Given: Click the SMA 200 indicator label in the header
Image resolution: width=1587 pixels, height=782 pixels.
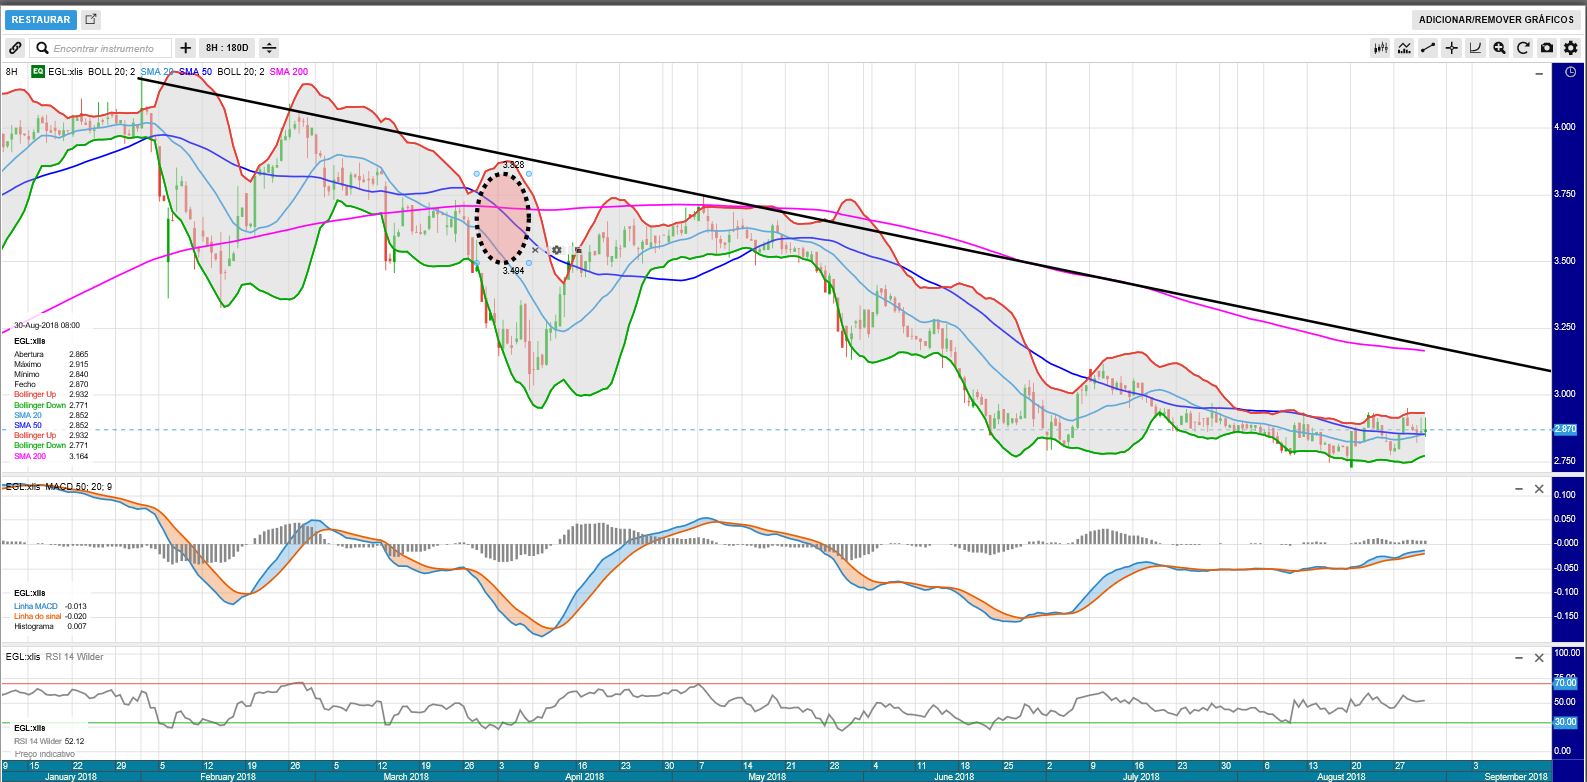Looking at the screenshot, I should pyautogui.click(x=289, y=72).
